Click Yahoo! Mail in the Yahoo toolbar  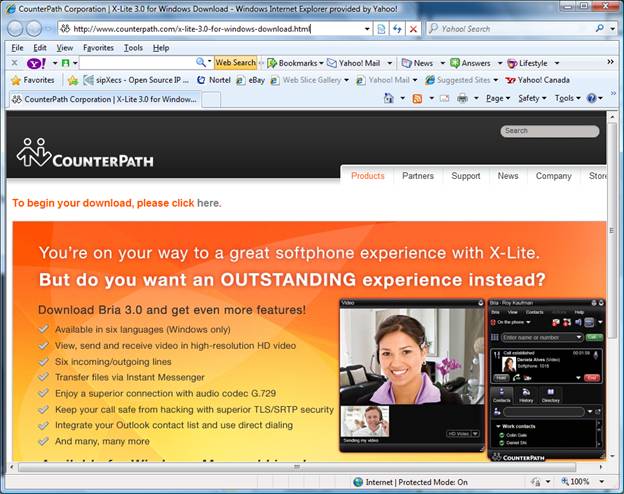coord(354,63)
